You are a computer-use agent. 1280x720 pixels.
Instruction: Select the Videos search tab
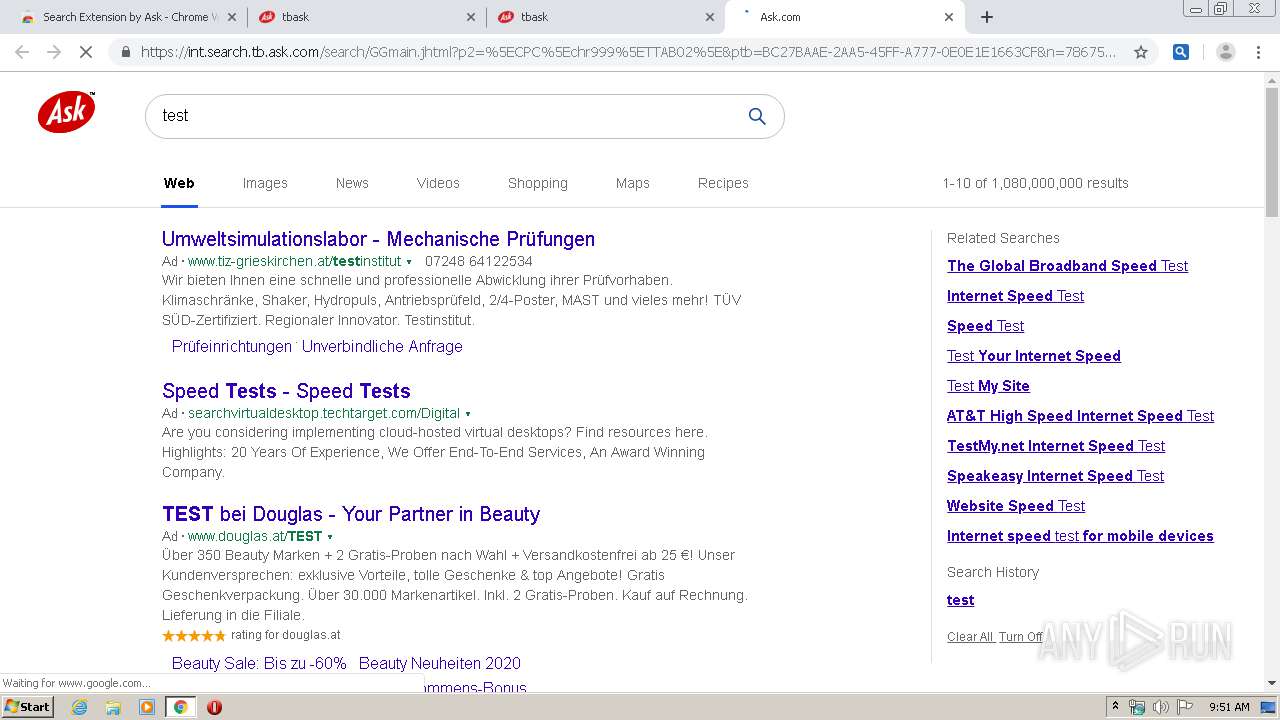[438, 183]
